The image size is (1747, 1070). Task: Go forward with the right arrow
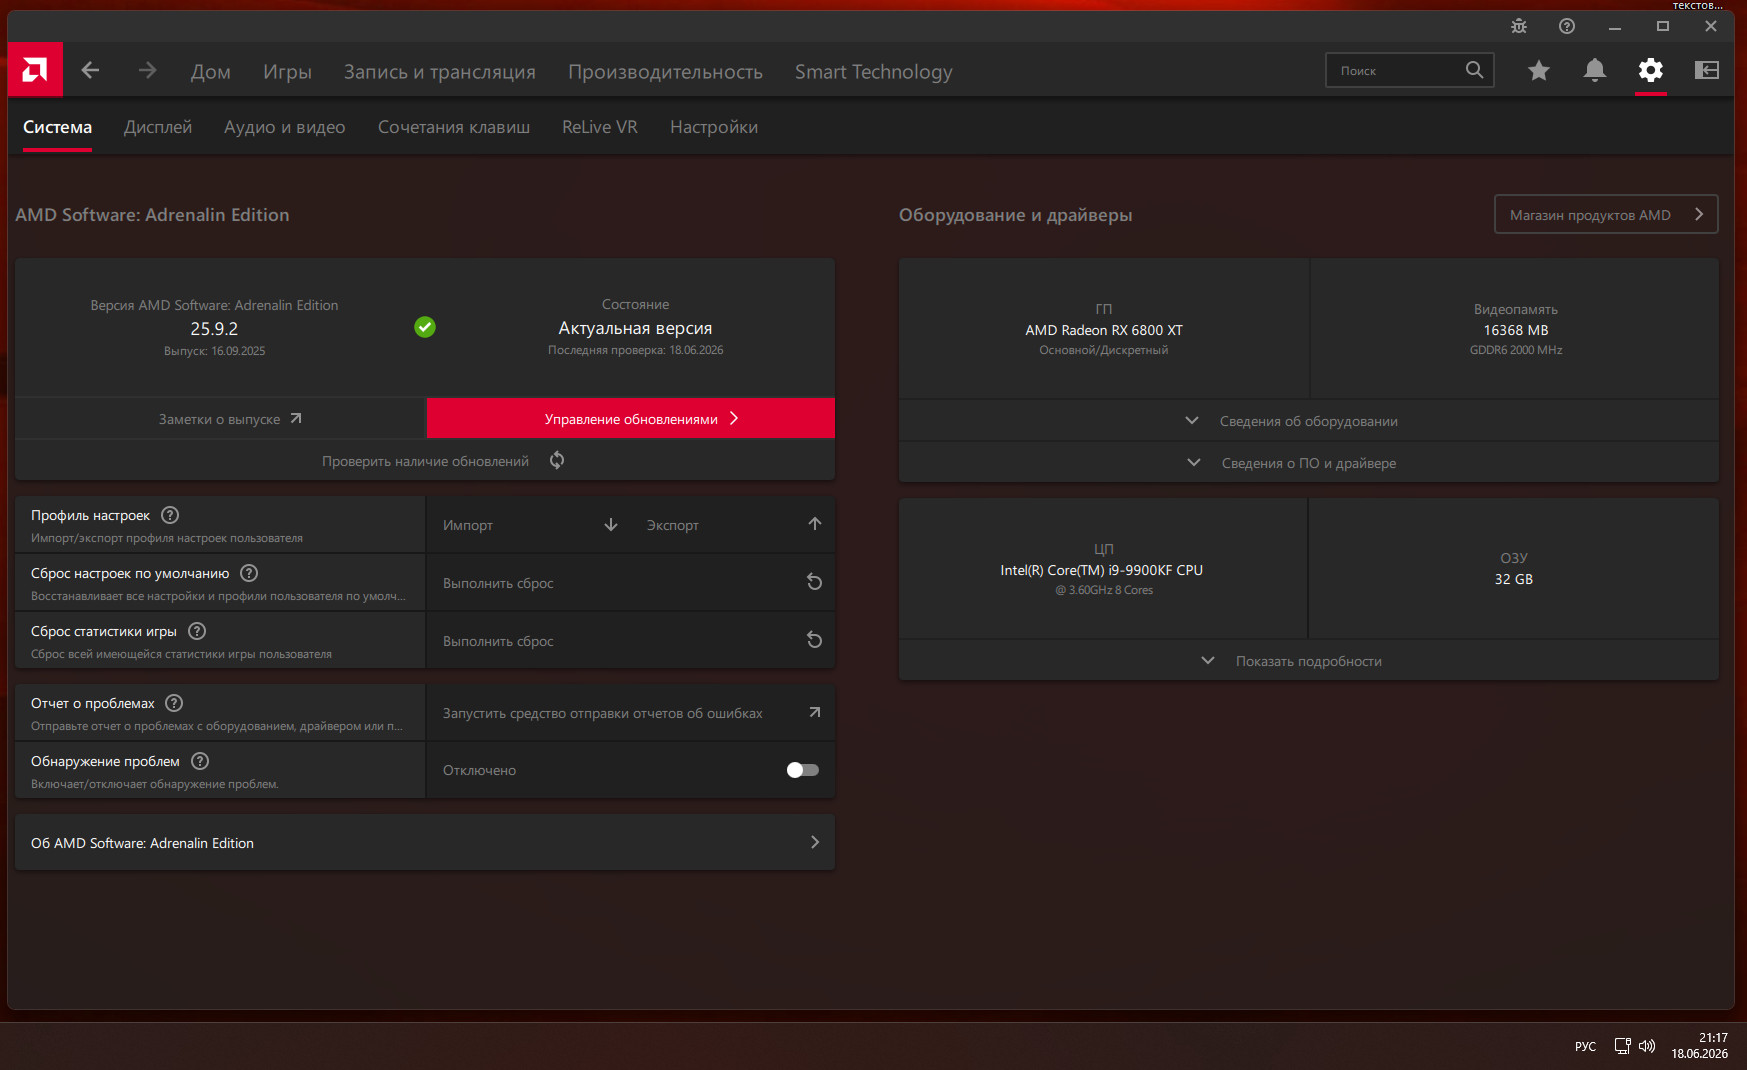click(x=147, y=70)
